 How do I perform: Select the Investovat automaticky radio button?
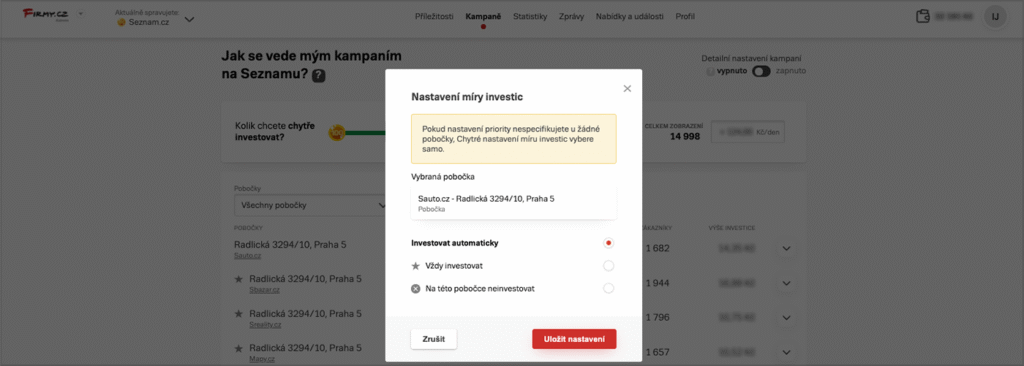[609, 243]
